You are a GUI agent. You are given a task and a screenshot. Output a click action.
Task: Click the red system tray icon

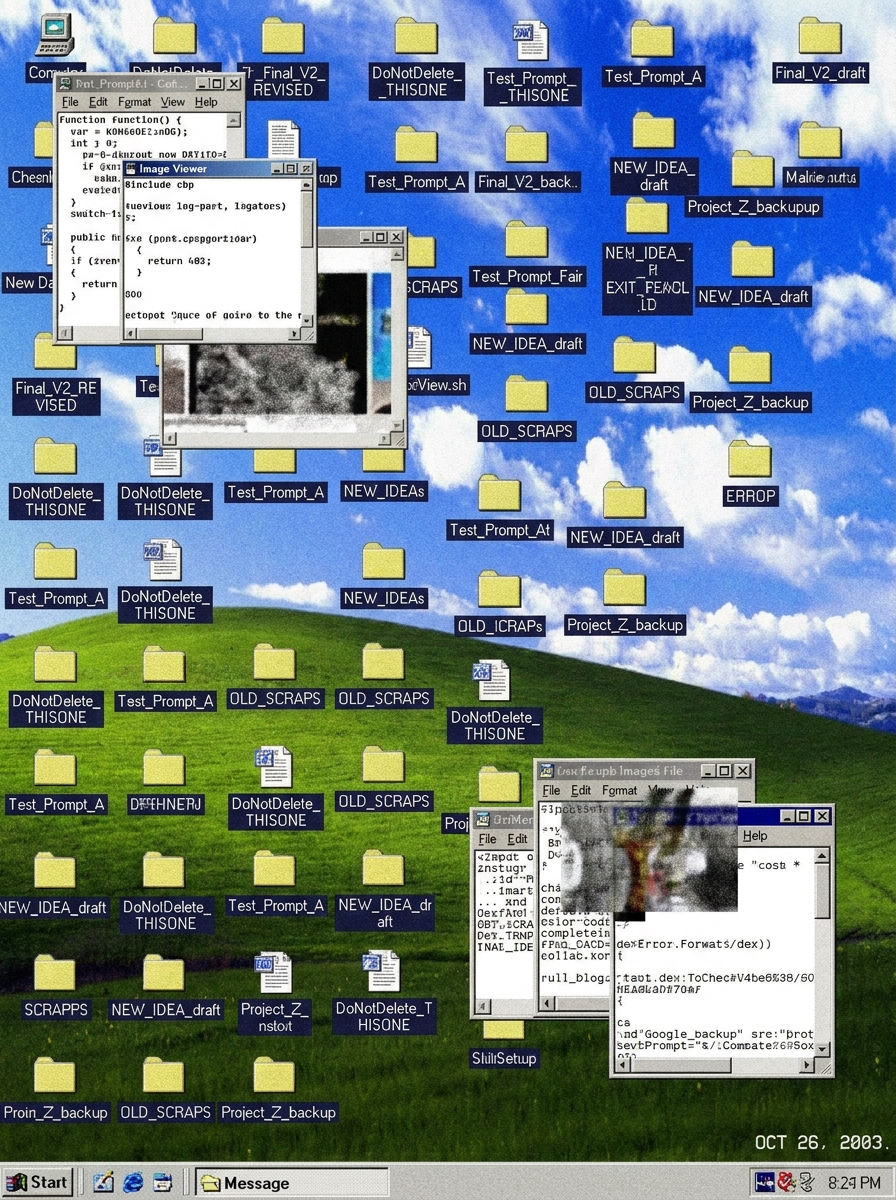(x=786, y=1183)
